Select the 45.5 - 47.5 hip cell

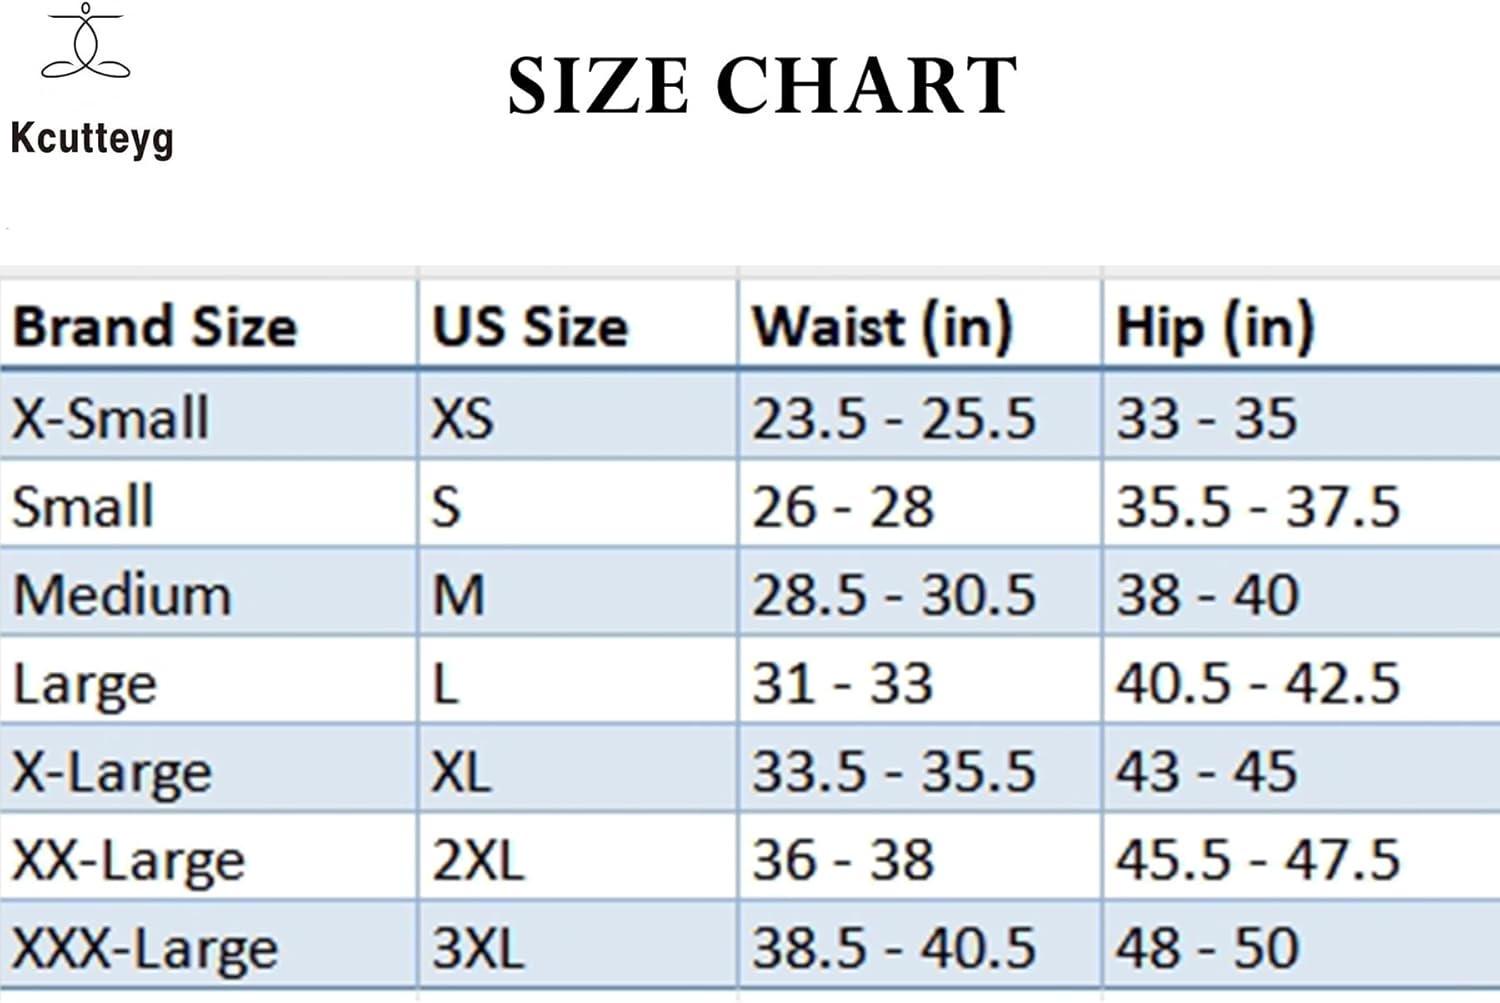1257,860
